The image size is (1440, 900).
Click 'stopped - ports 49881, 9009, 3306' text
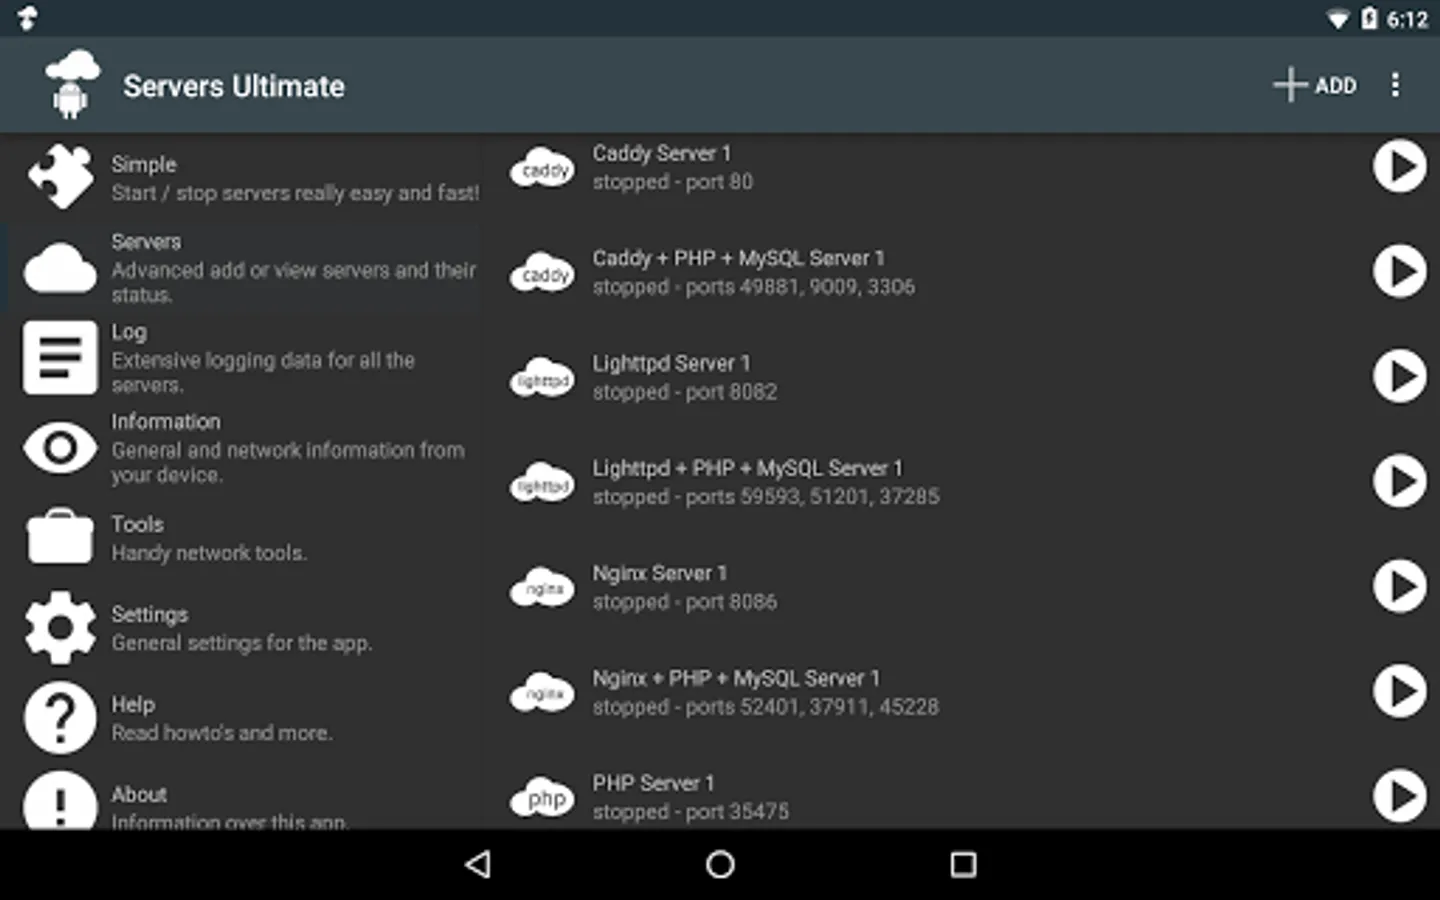(753, 287)
